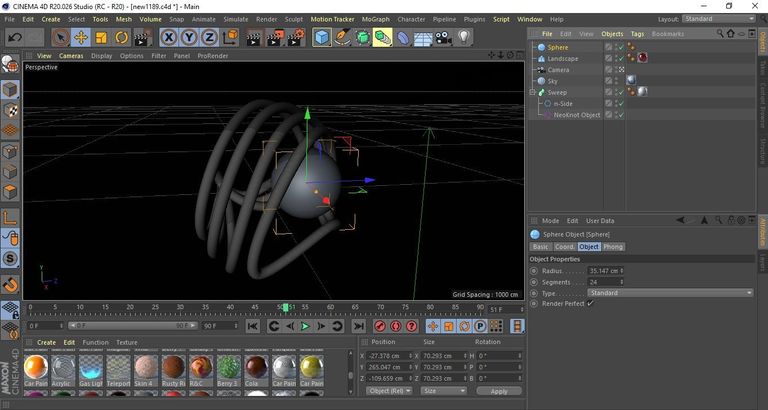Select the Rotate tool in the toolbar
Viewport: 768px width, 410px height.
point(121,38)
